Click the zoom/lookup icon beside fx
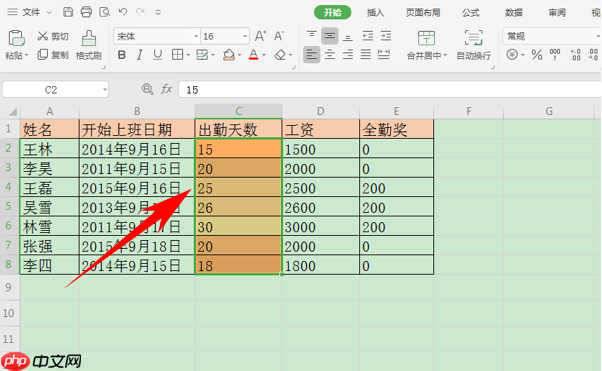Viewport: 602px width, 371px height. (147, 89)
